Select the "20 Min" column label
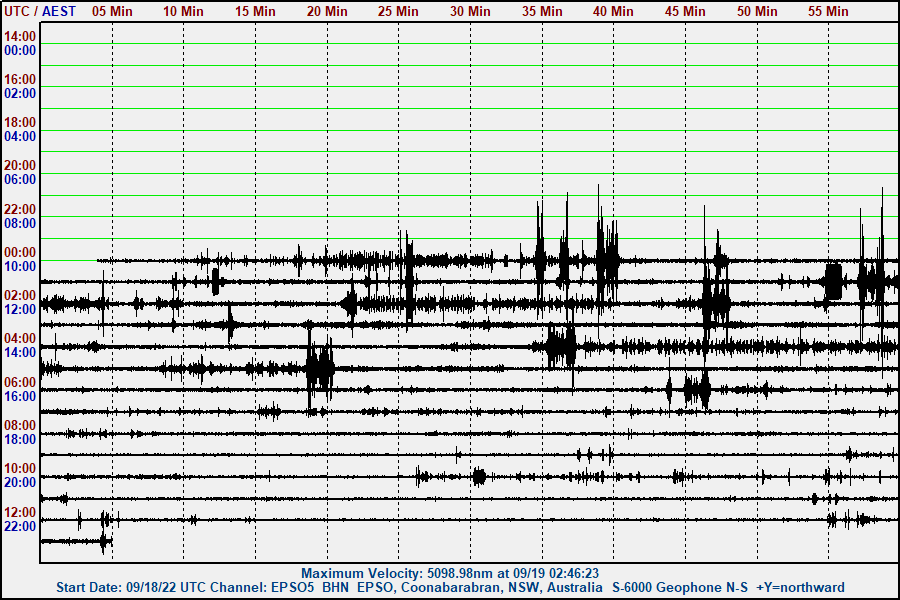 pyautogui.click(x=327, y=11)
